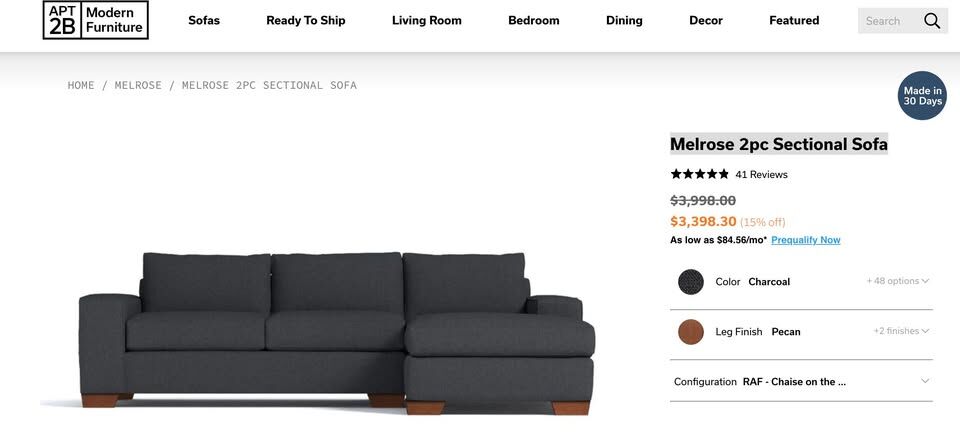This screenshot has height=432, width=960.
Task: Go to the Living Room menu
Action: tap(427, 21)
